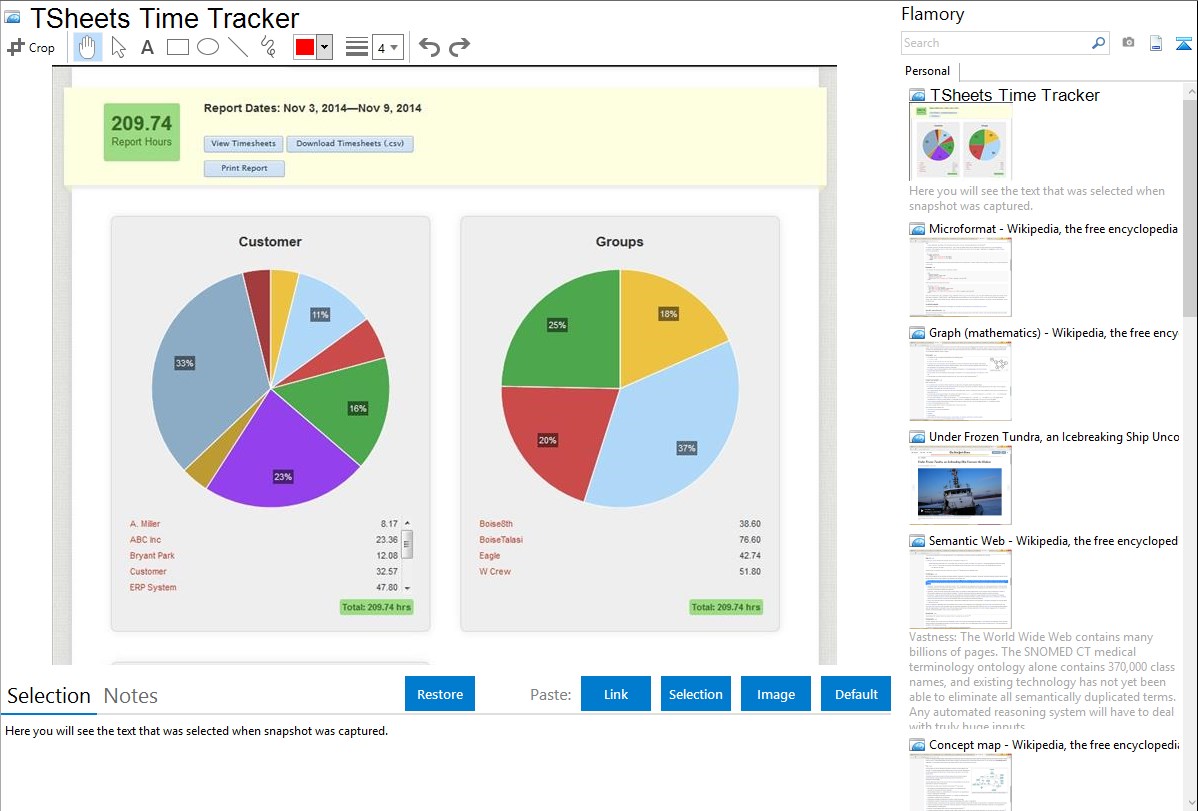Choose the arrow selection pointer tool

point(118,47)
